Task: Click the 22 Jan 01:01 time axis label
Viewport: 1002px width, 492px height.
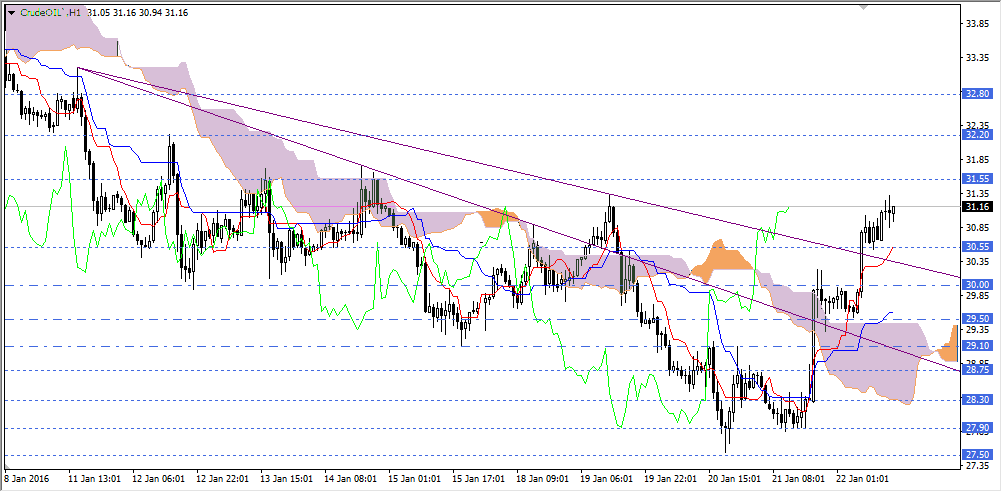Action: [x=862, y=479]
